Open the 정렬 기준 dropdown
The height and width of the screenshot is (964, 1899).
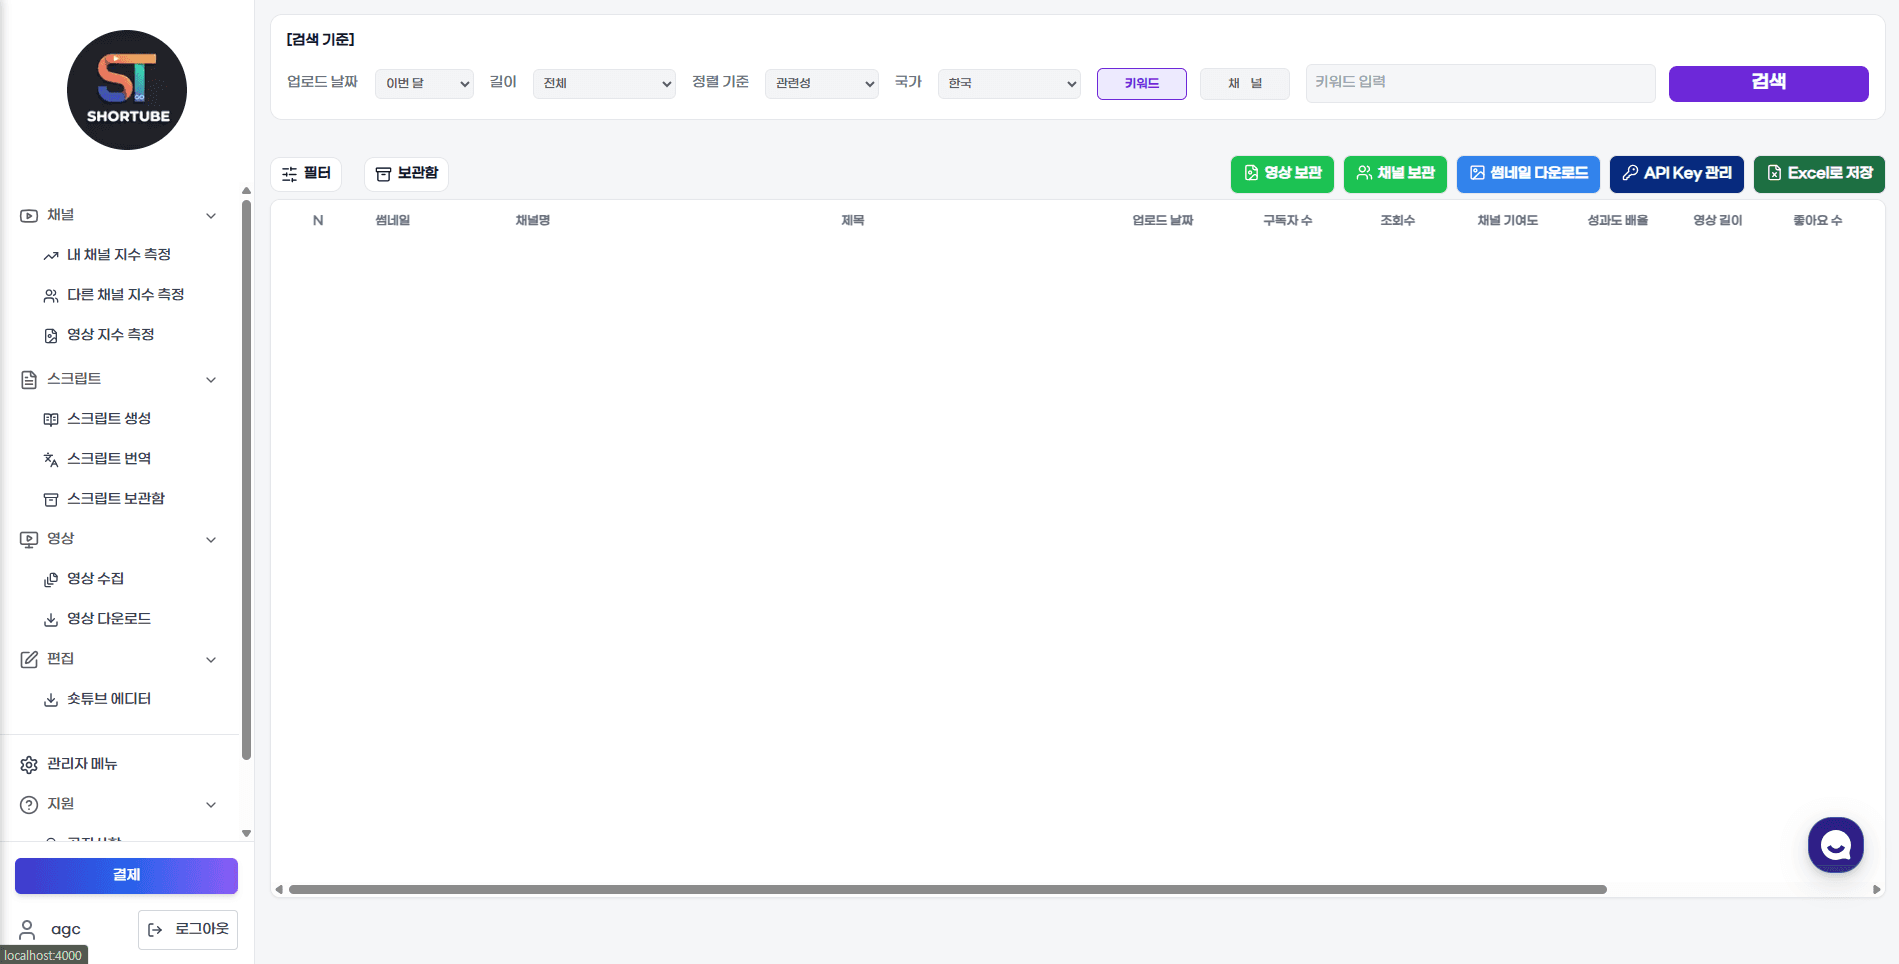pos(821,84)
